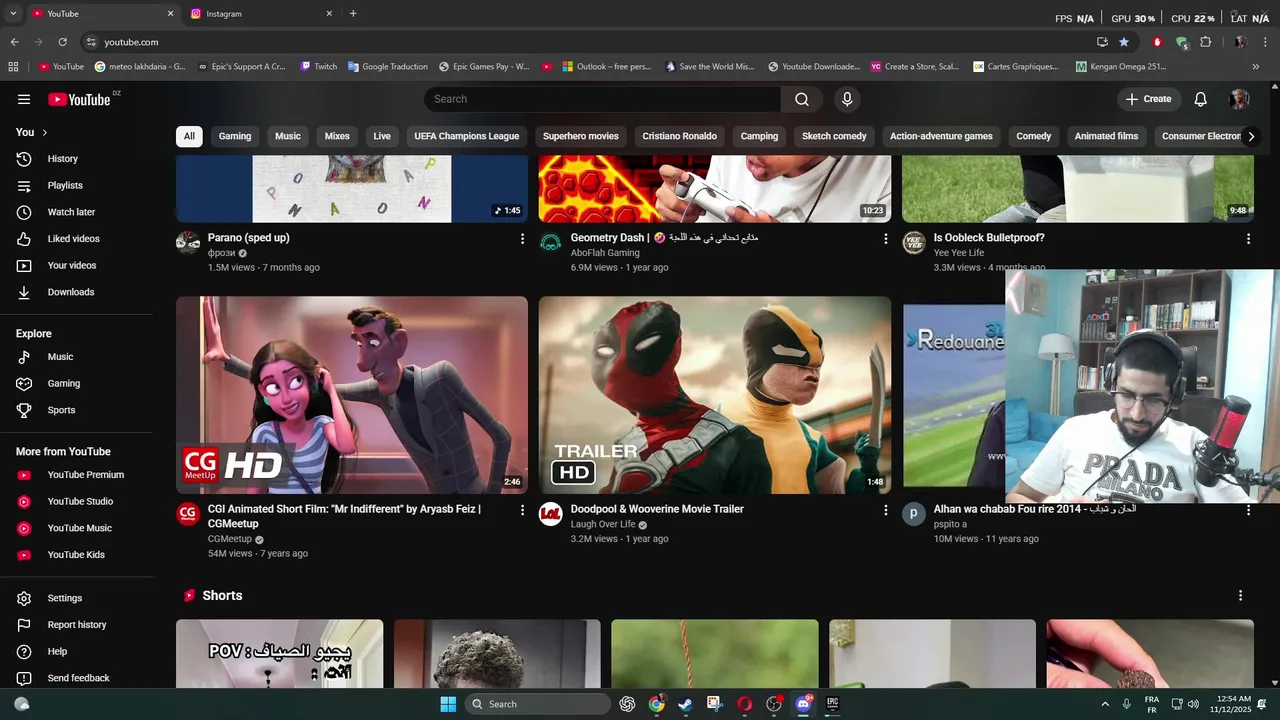This screenshot has height=720, width=1280.
Task: Open options menu for Doodpool & Wooverine trailer
Action: coord(885,510)
